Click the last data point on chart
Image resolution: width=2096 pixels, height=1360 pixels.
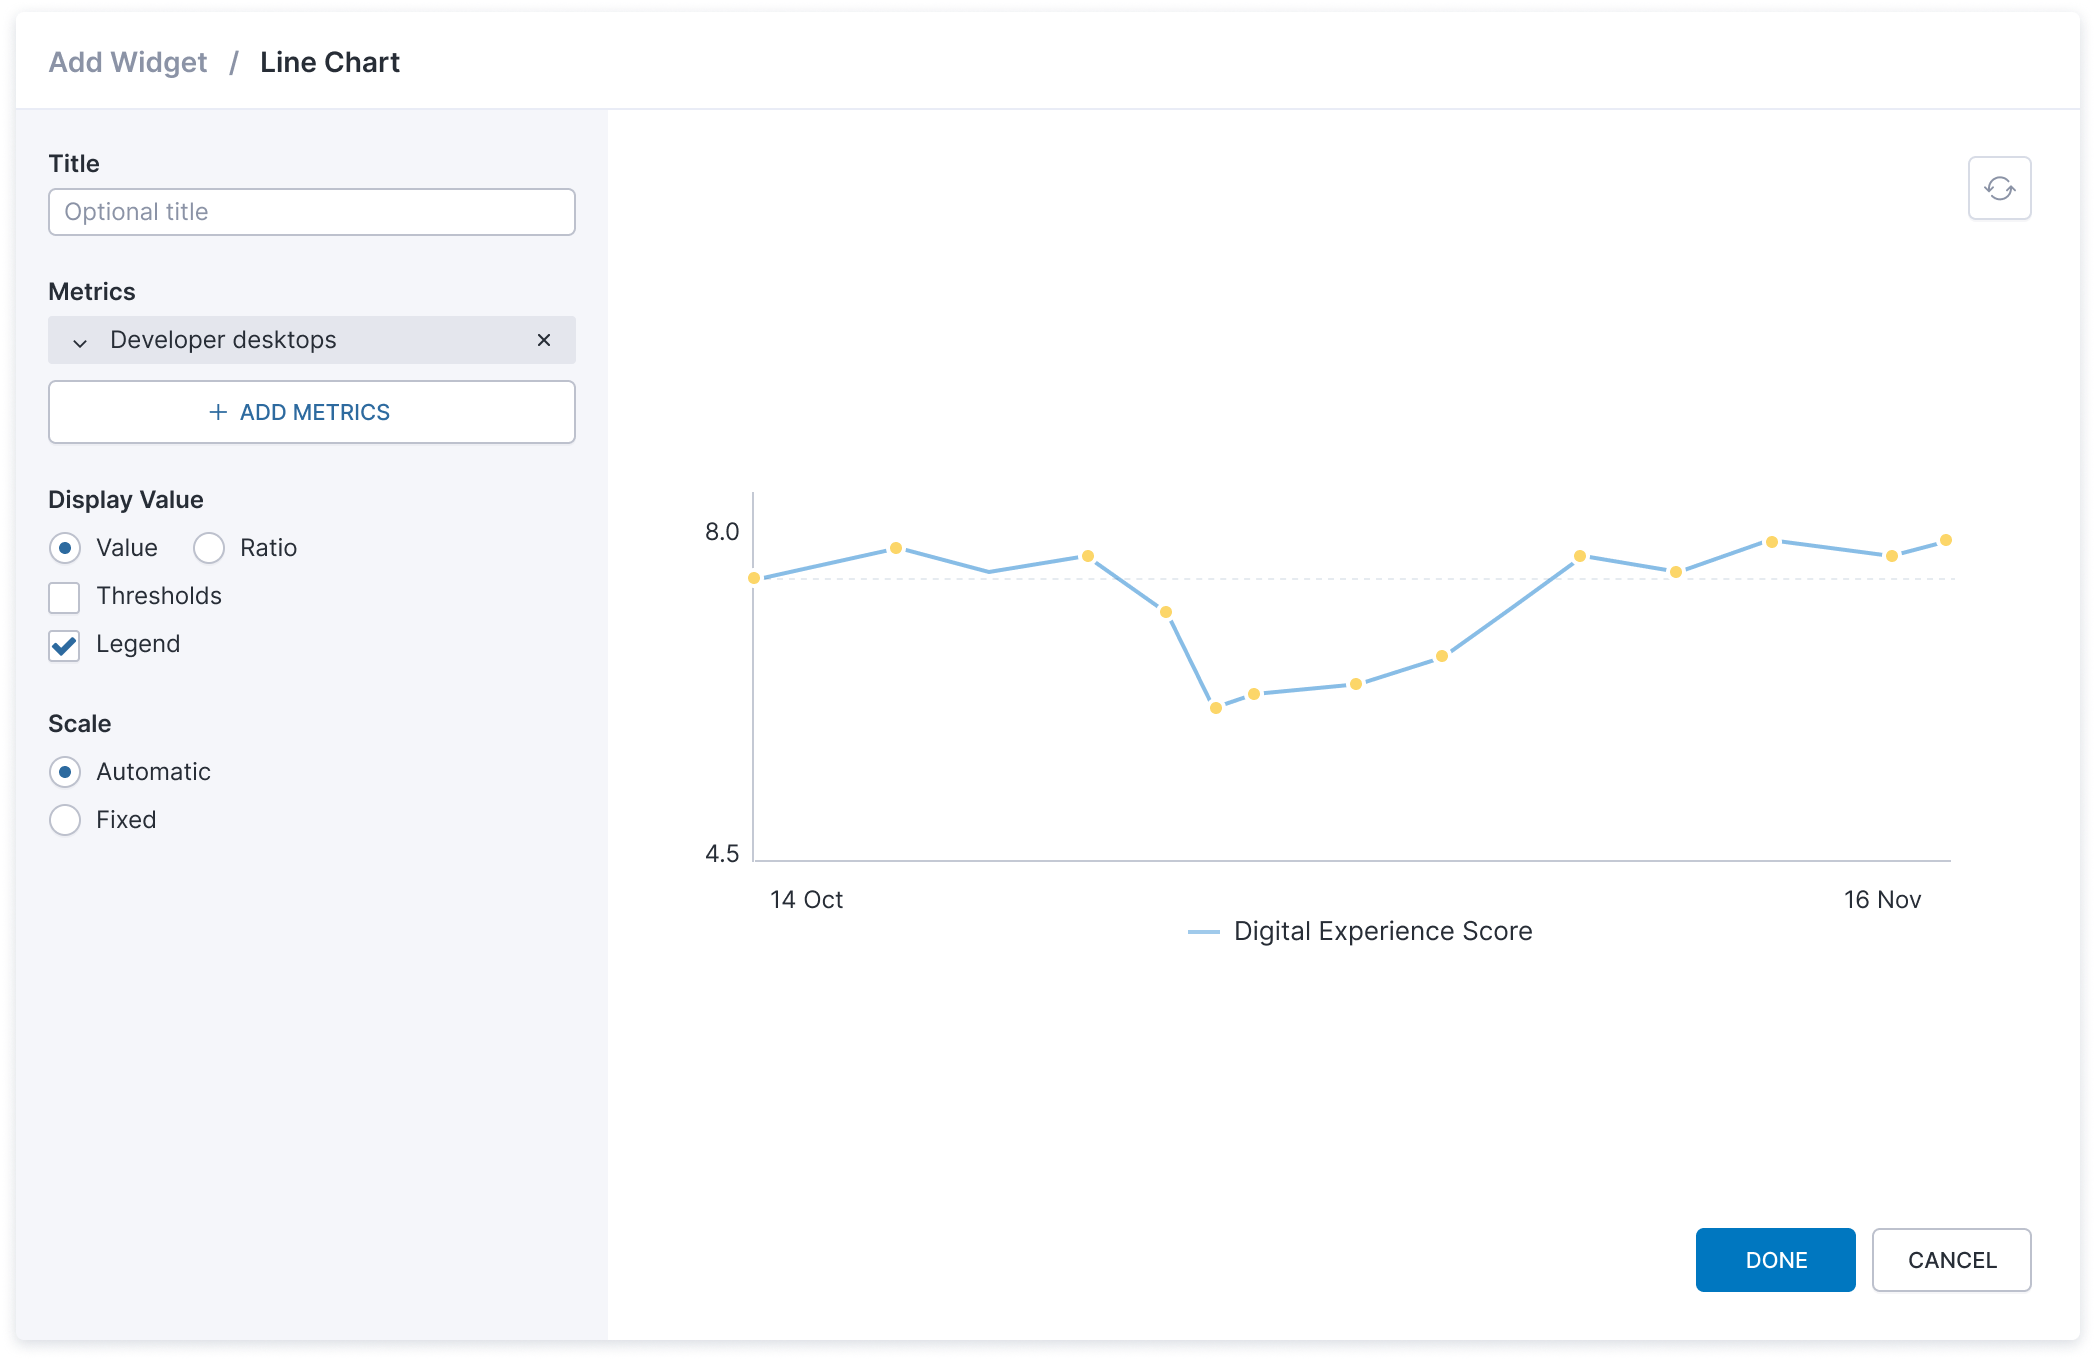point(1946,540)
